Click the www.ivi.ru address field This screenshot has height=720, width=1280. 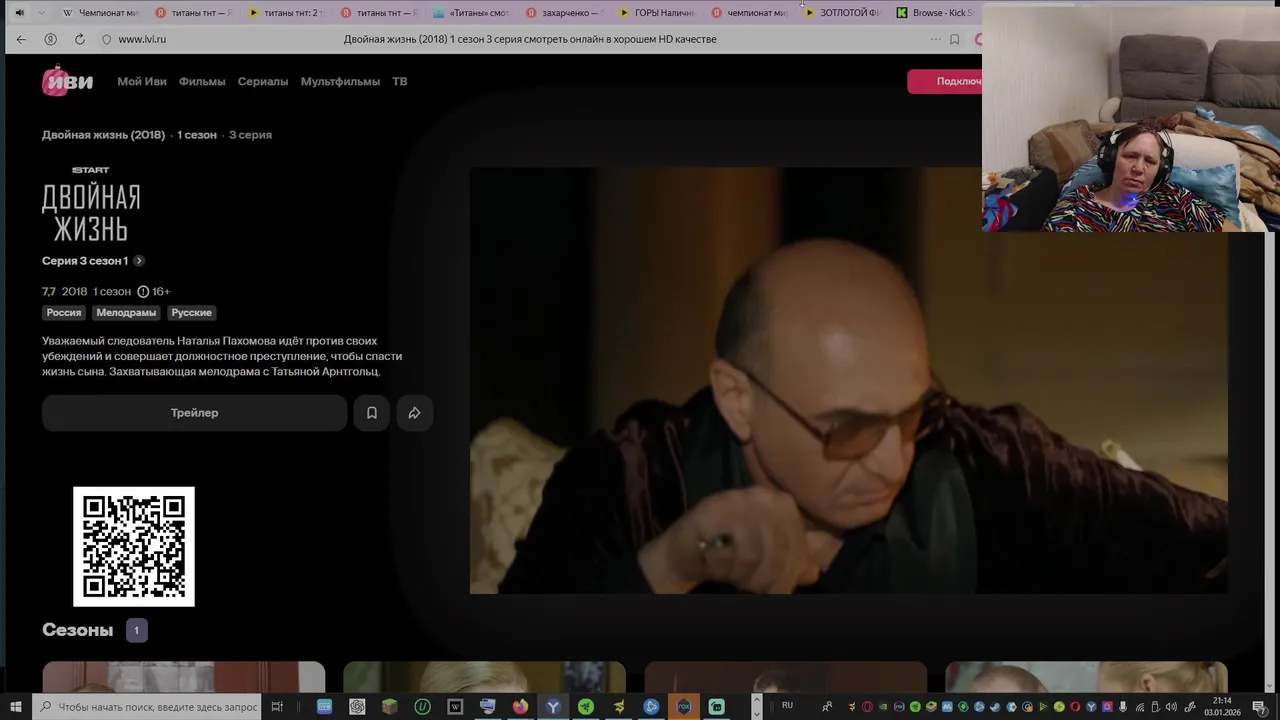coord(142,39)
